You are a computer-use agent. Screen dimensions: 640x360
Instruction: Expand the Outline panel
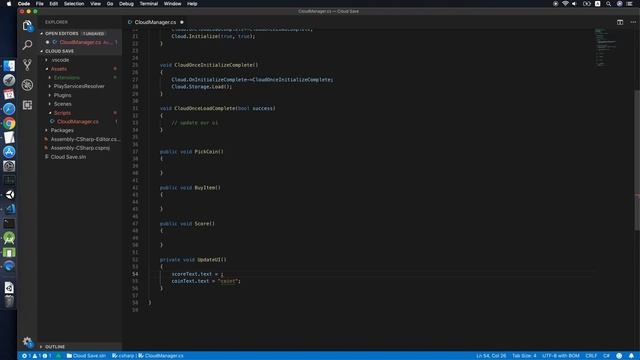[x=55, y=347]
